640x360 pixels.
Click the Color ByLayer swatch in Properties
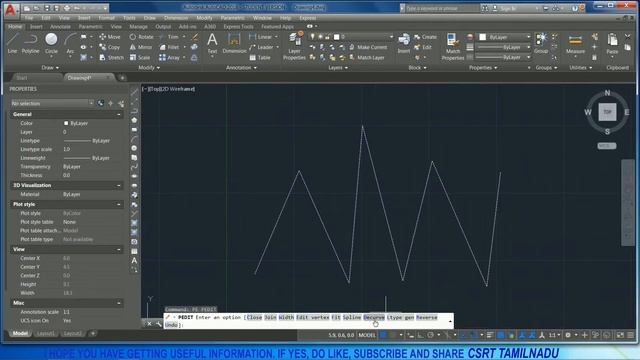coord(66,123)
